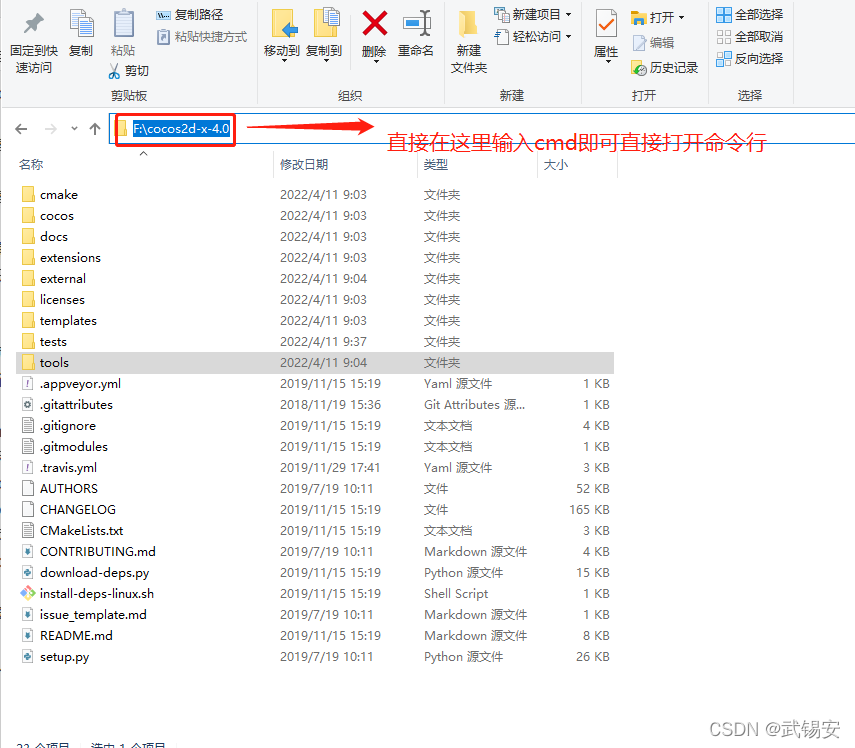The height and width of the screenshot is (748, 855).
Task: Click the Edit (编辑) ribbon button
Action: [653, 43]
